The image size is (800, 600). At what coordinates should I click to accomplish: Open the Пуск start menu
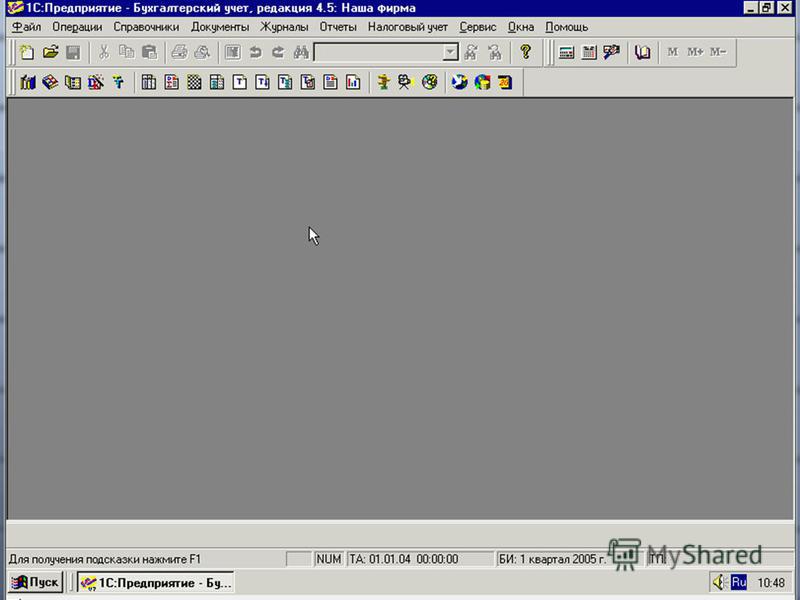click(x=35, y=582)
